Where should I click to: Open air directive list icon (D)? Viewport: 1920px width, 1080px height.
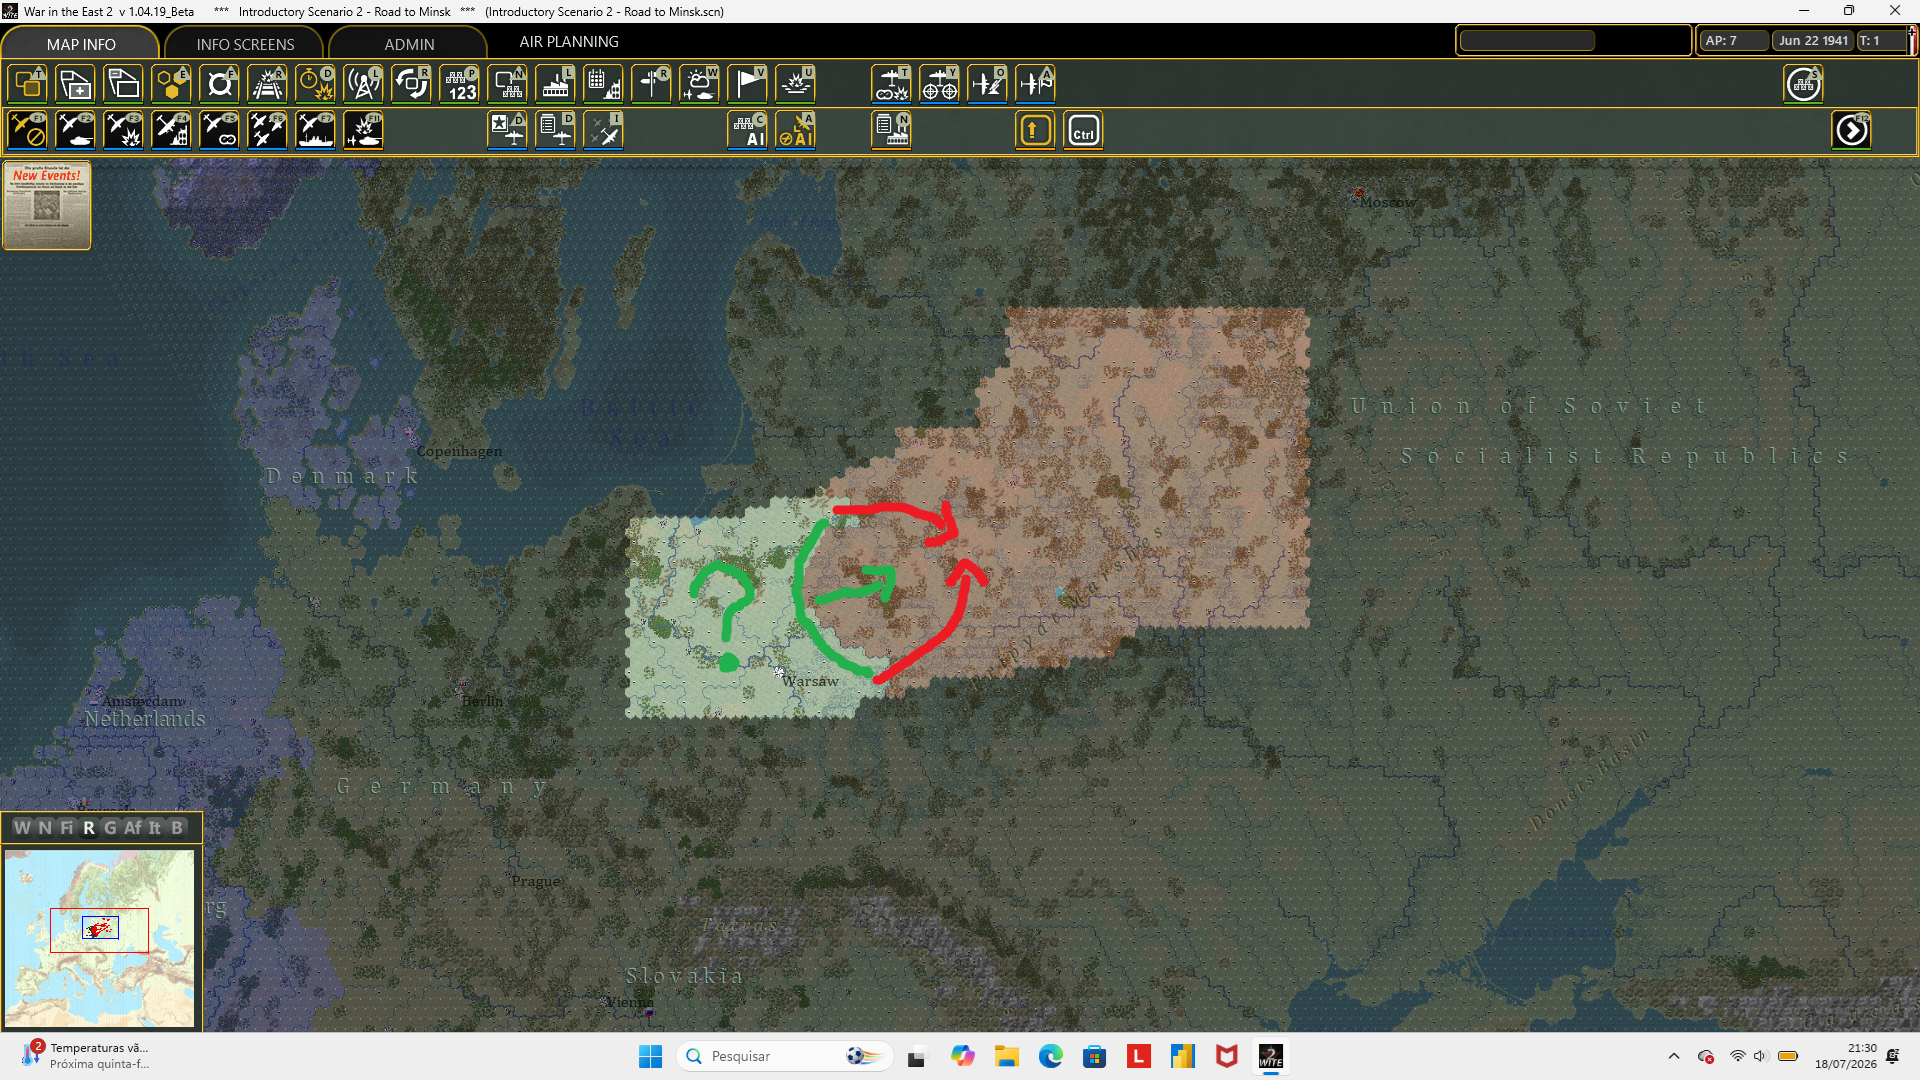556,130
